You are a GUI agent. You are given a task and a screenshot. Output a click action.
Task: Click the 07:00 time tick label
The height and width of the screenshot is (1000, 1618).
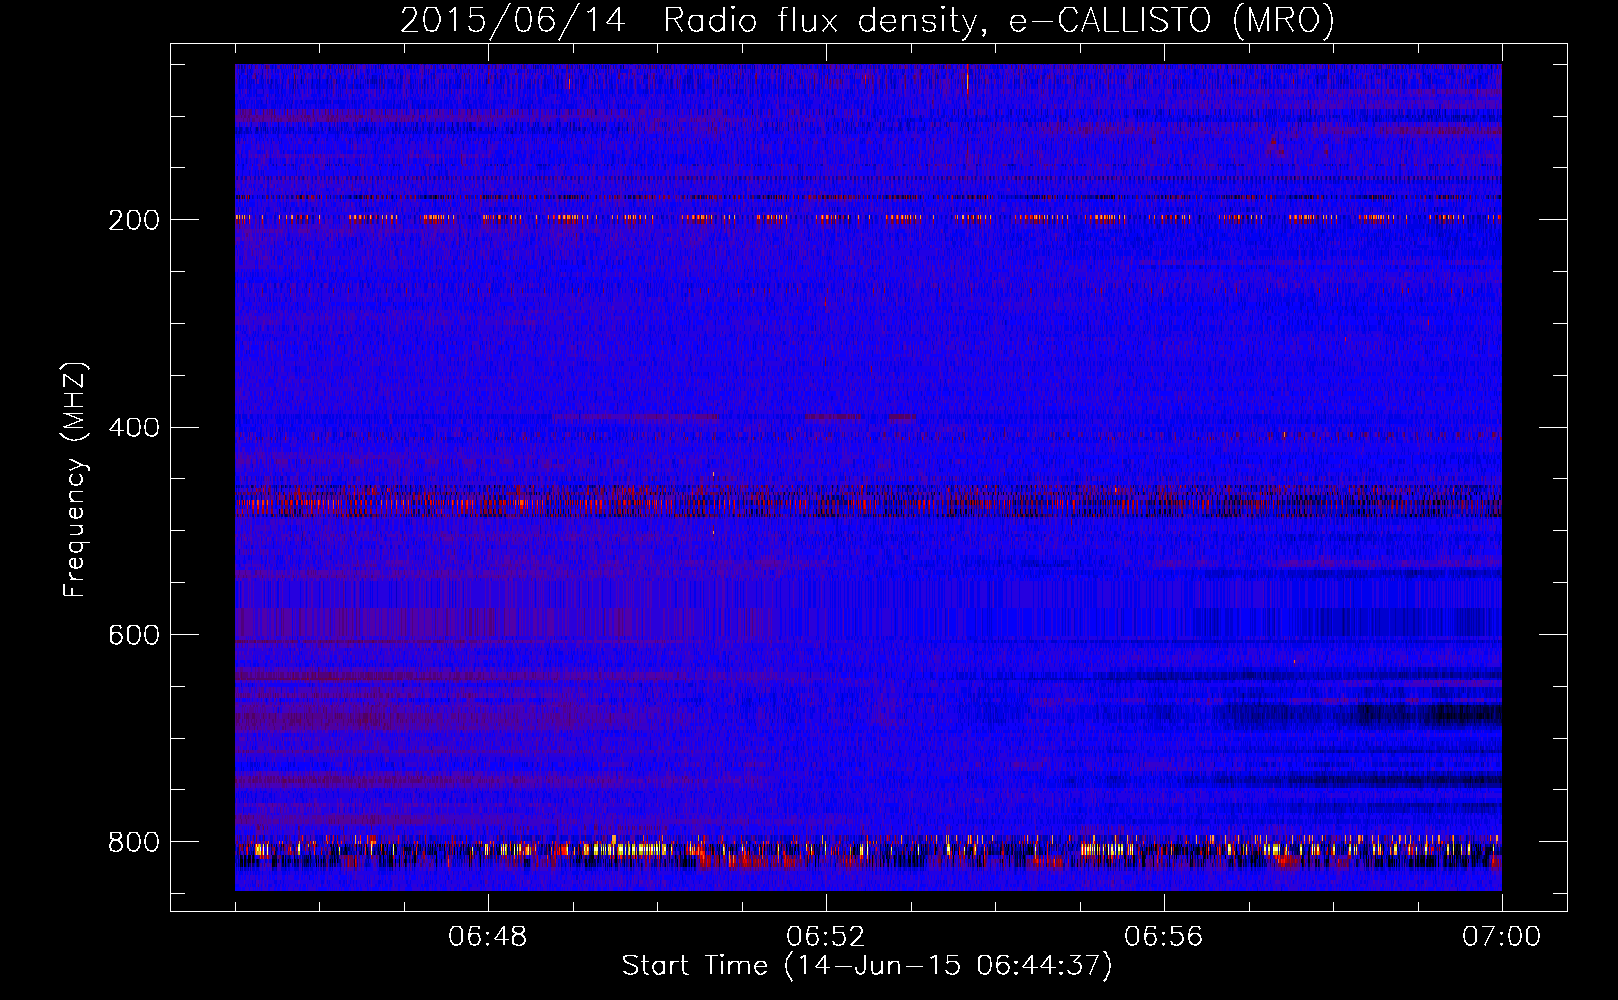[x=1502, y=937]
